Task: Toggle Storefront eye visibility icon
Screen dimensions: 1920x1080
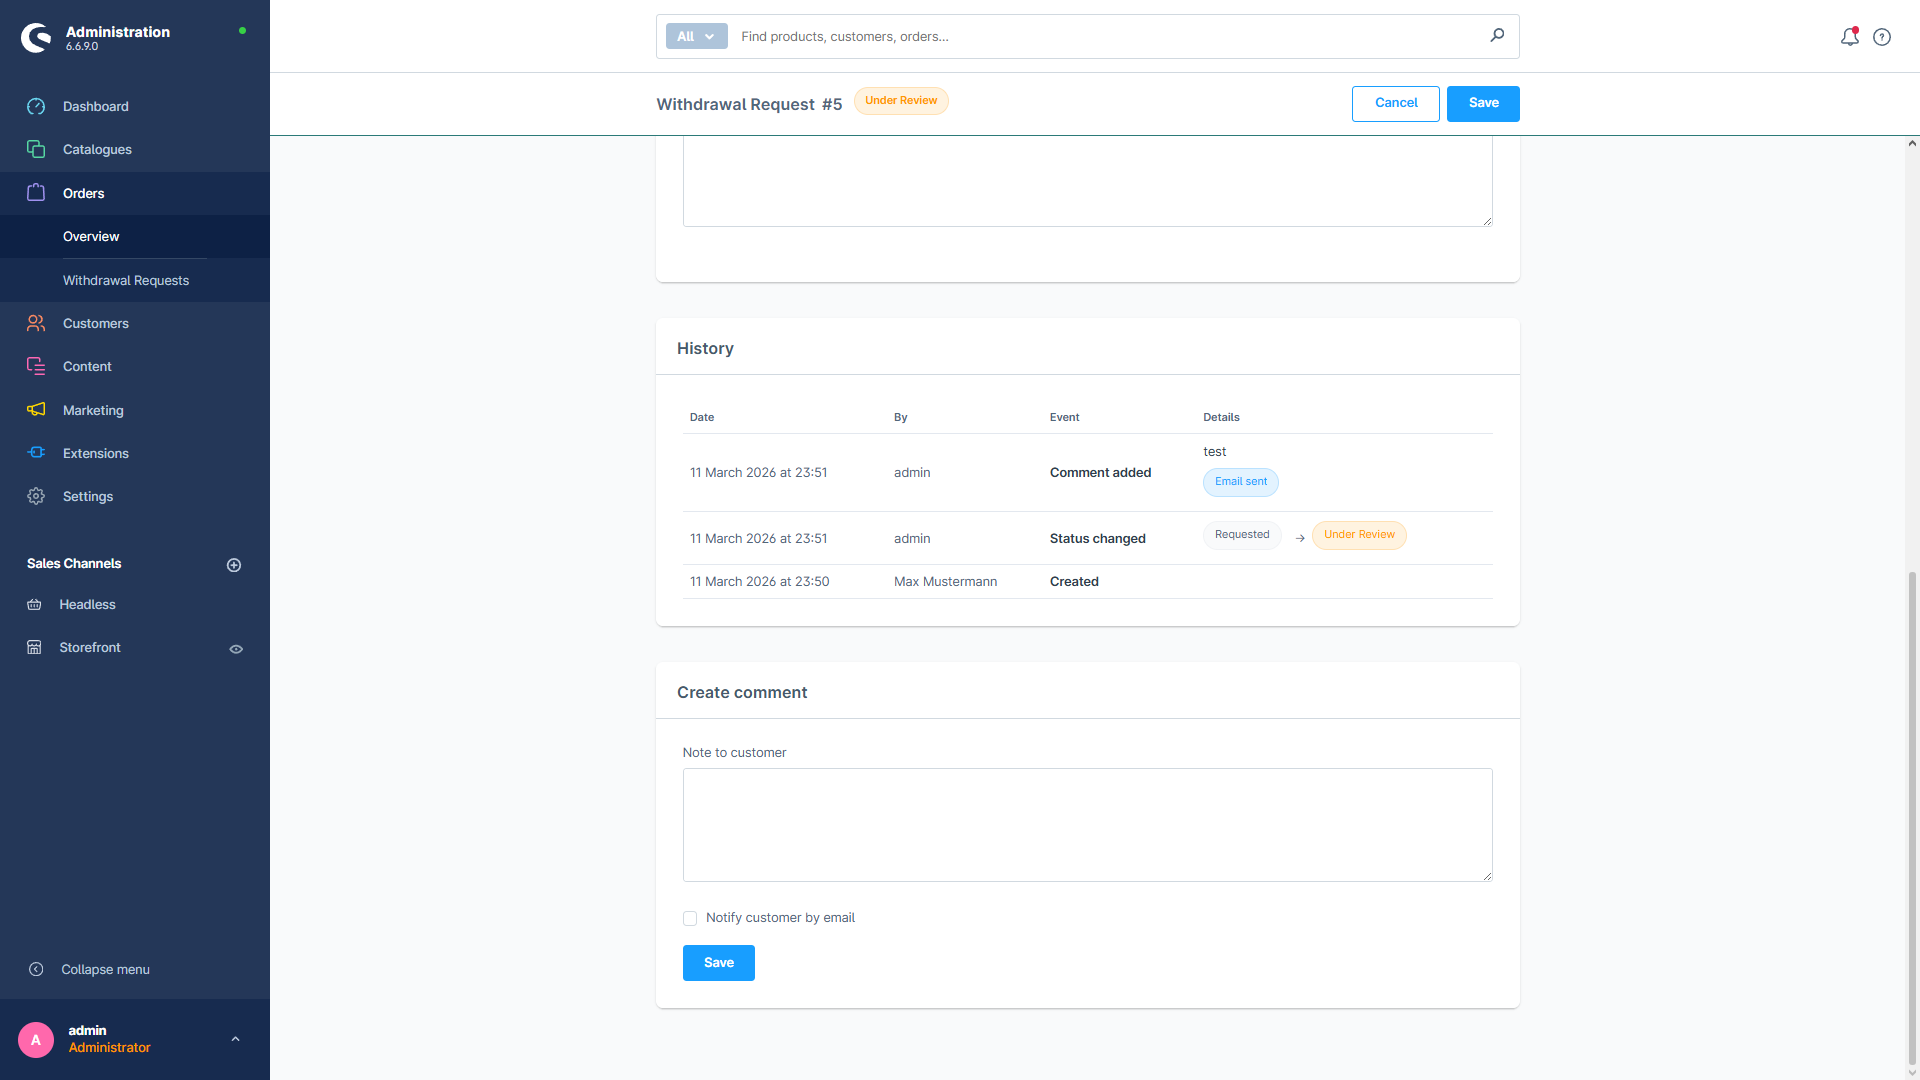Action: (x=236, y=649)
